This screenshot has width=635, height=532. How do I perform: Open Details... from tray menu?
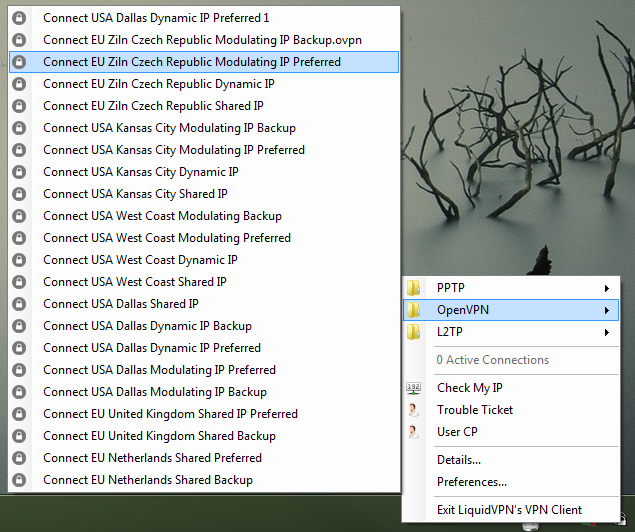pyautogui.click(x=511, y=460)
